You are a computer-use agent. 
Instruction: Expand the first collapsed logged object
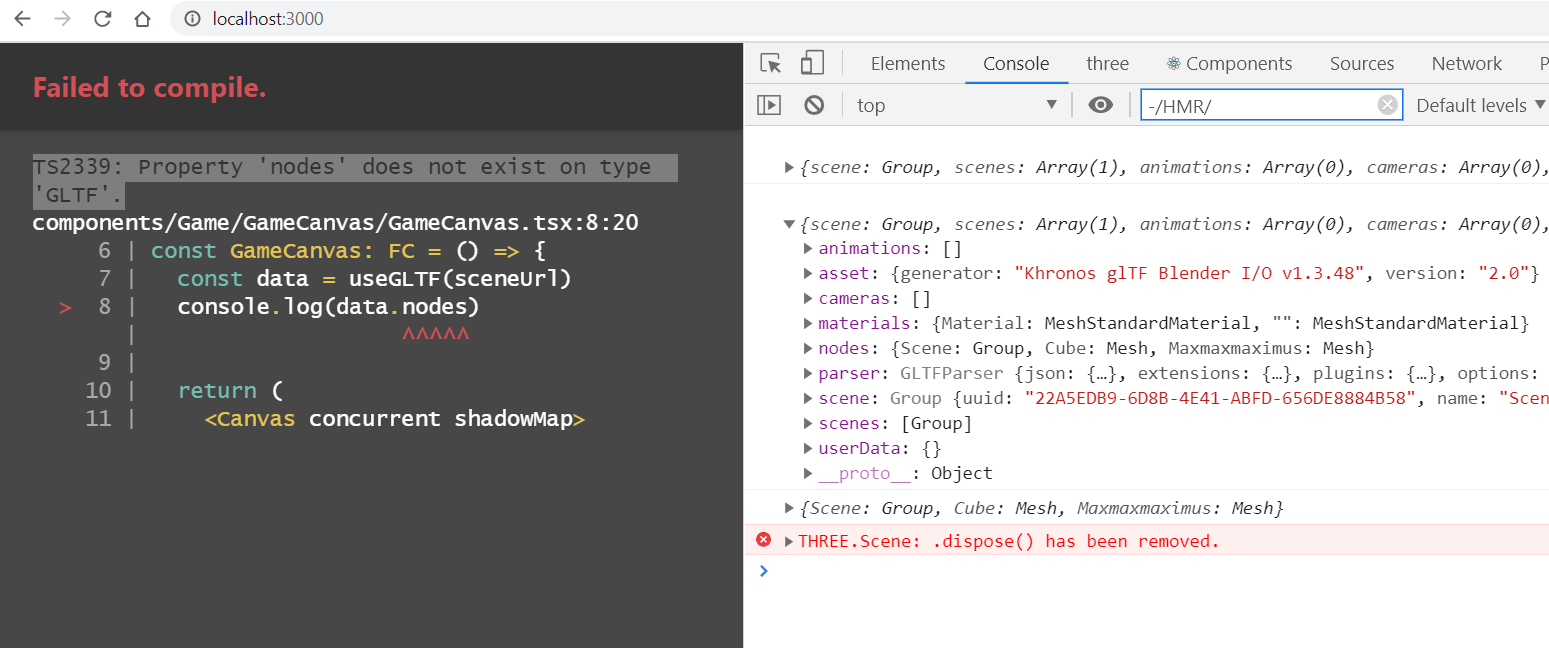point(789,168)
